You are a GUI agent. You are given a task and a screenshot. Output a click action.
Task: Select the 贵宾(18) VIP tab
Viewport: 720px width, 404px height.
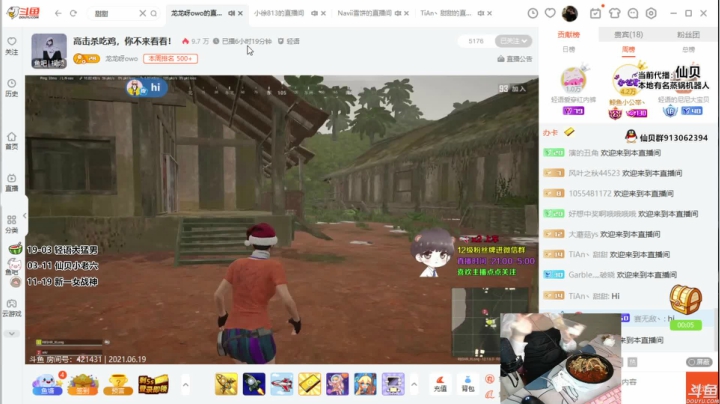pos(628,34)
